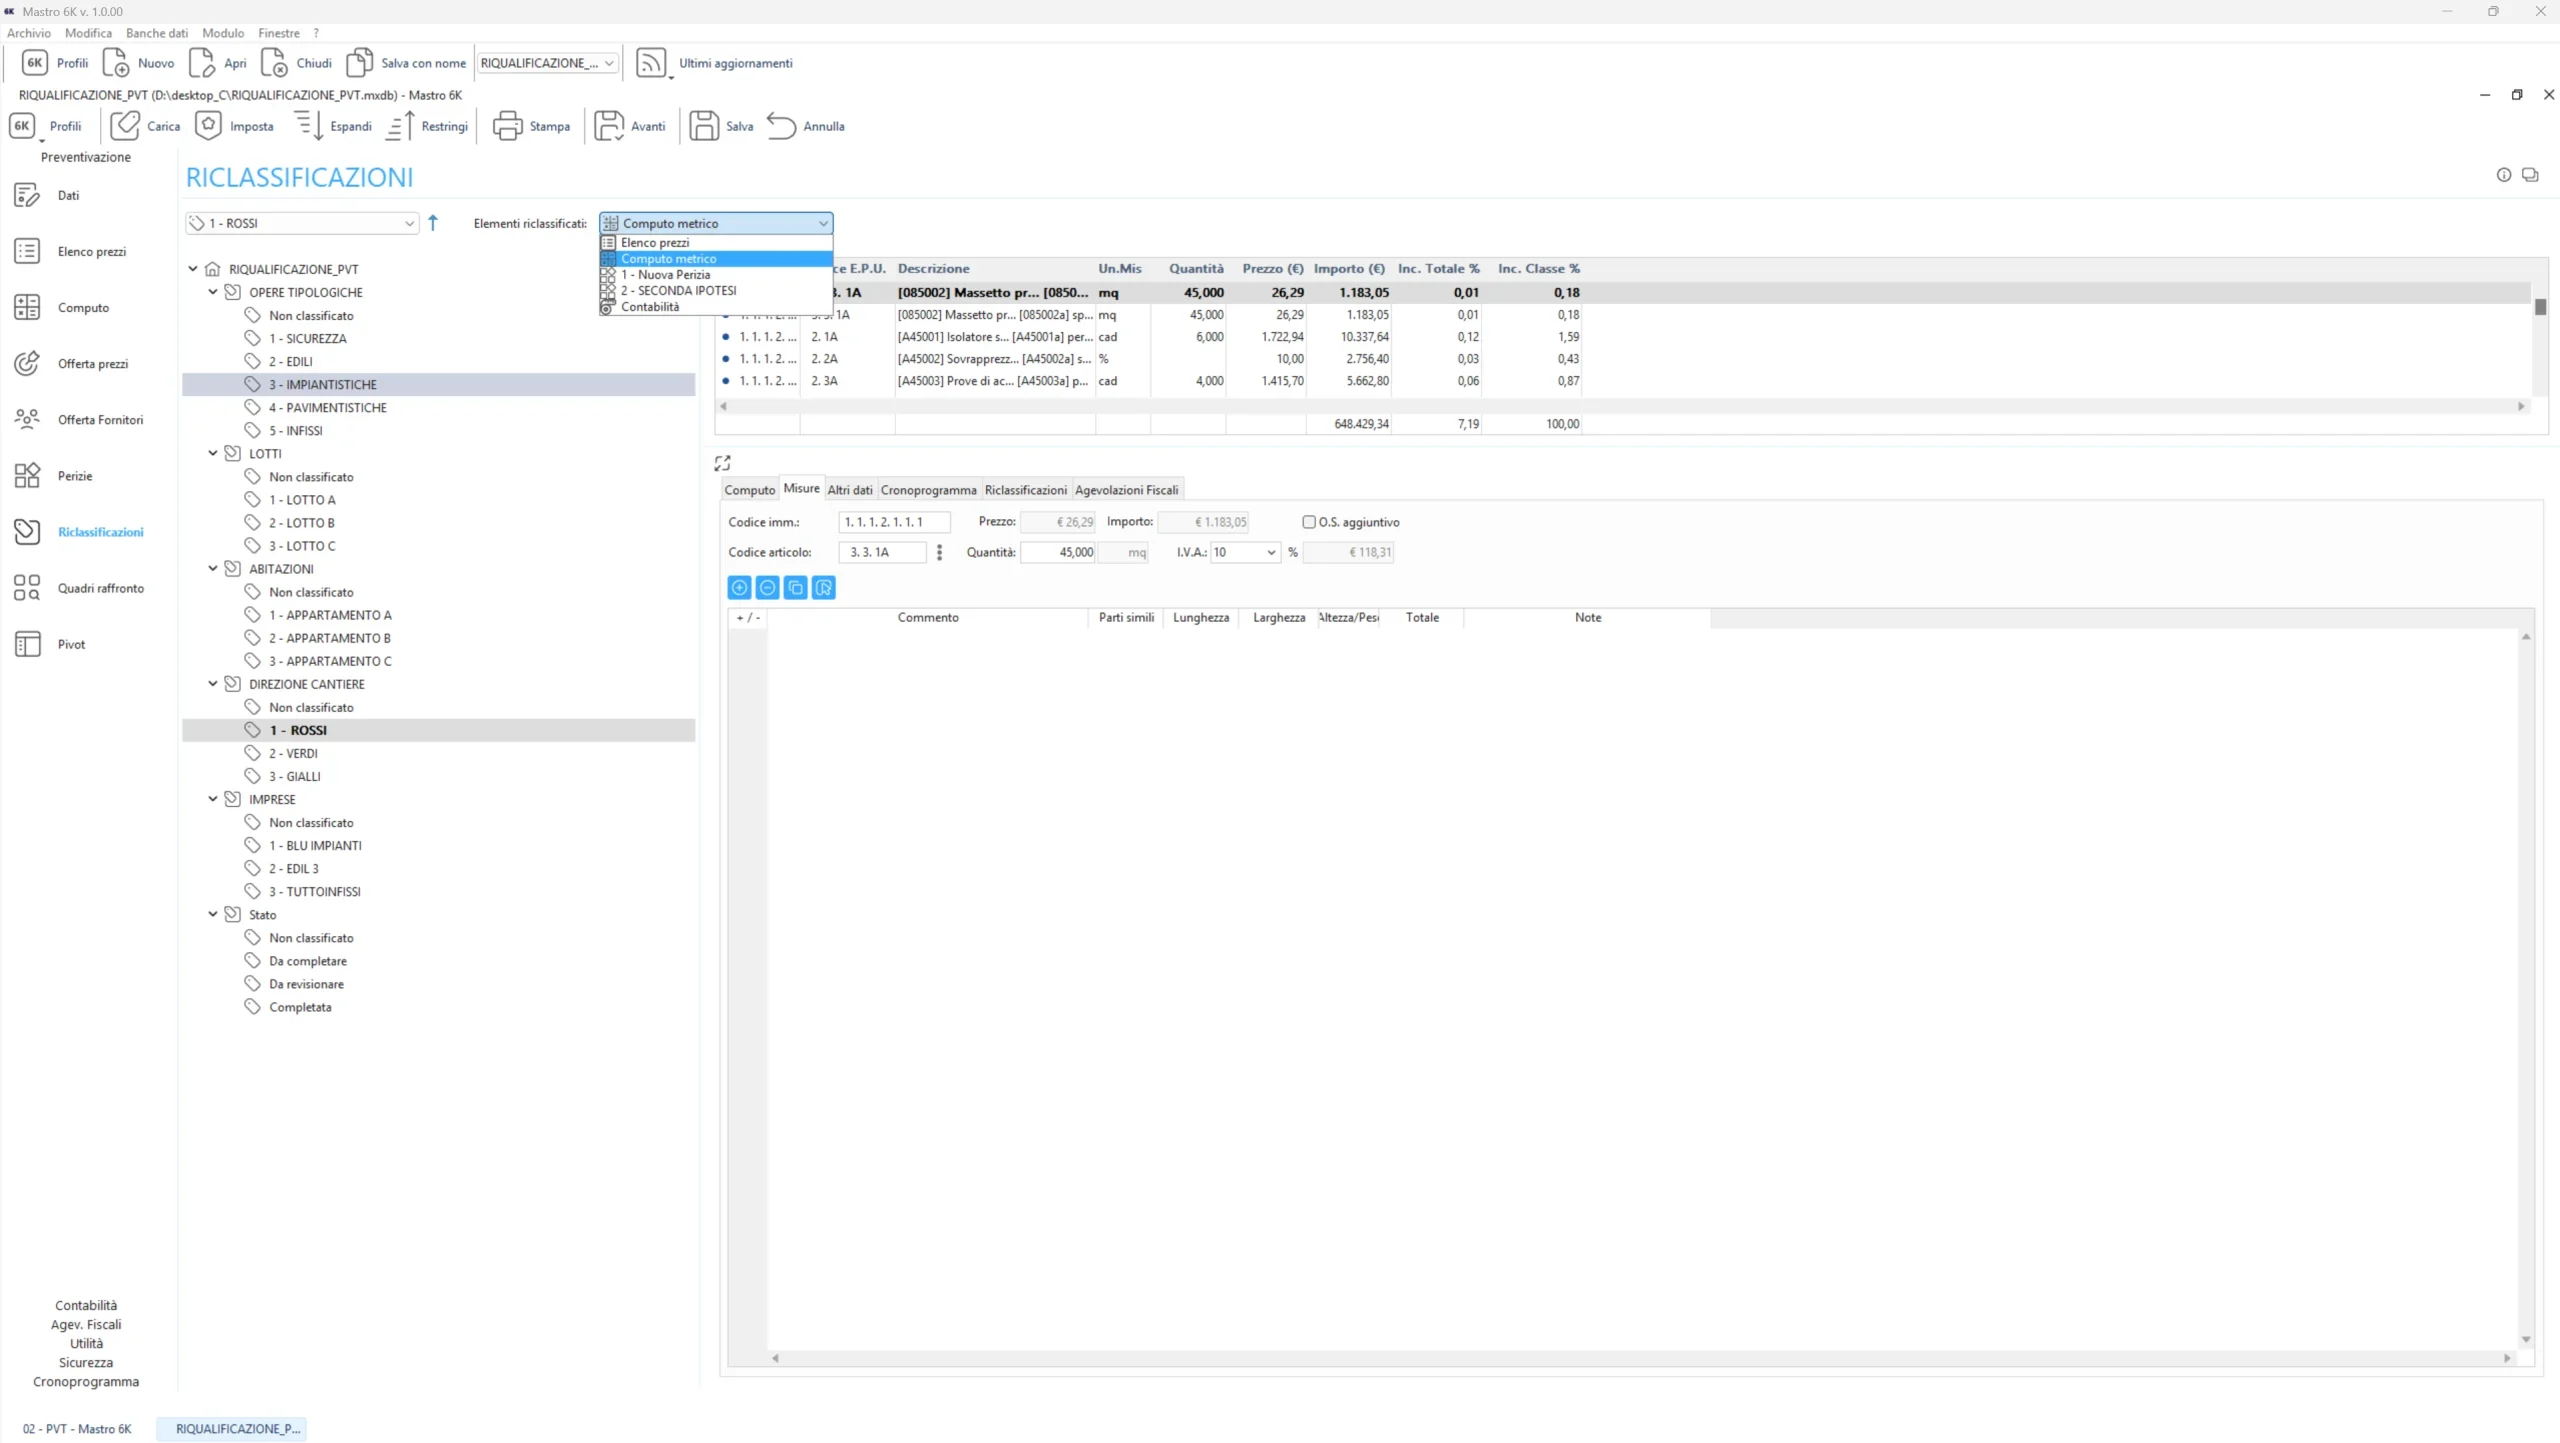Click the Stampa printer icon
Viewport: 2560px width, 1443px height.
click(x=507, y=126)
